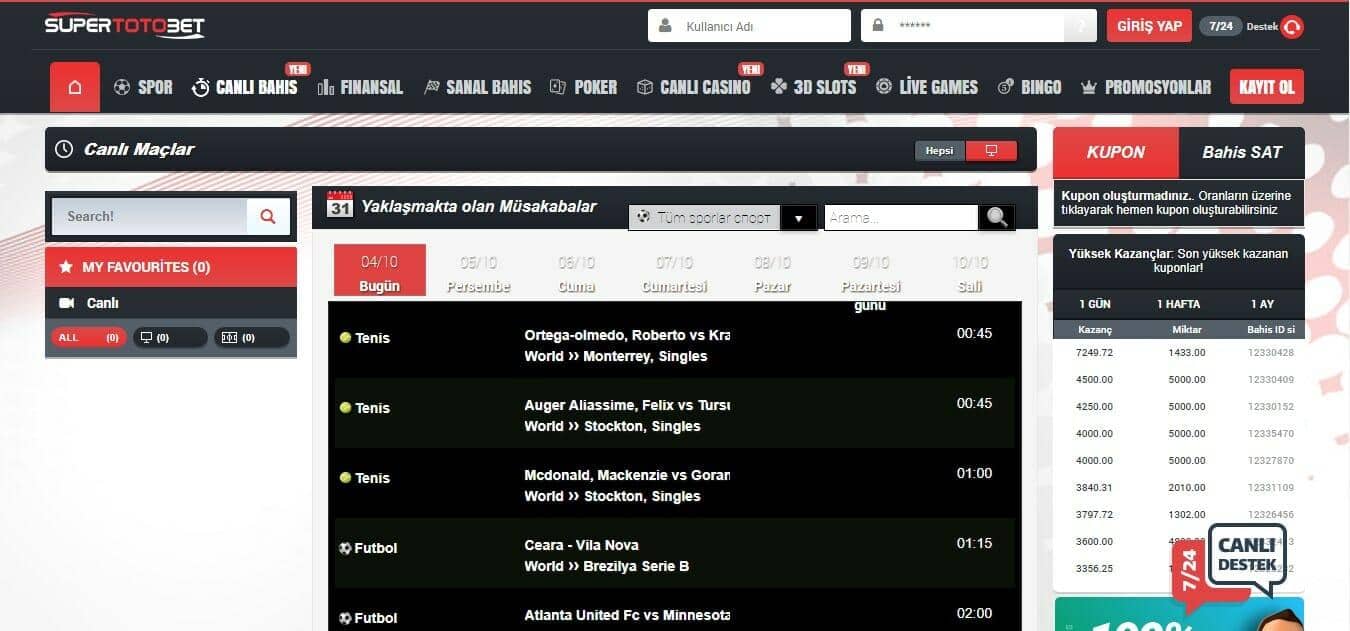Toggle the Hepsi view button
The height and width of the screenshot is (631, 1350).
tap(940, 151)
